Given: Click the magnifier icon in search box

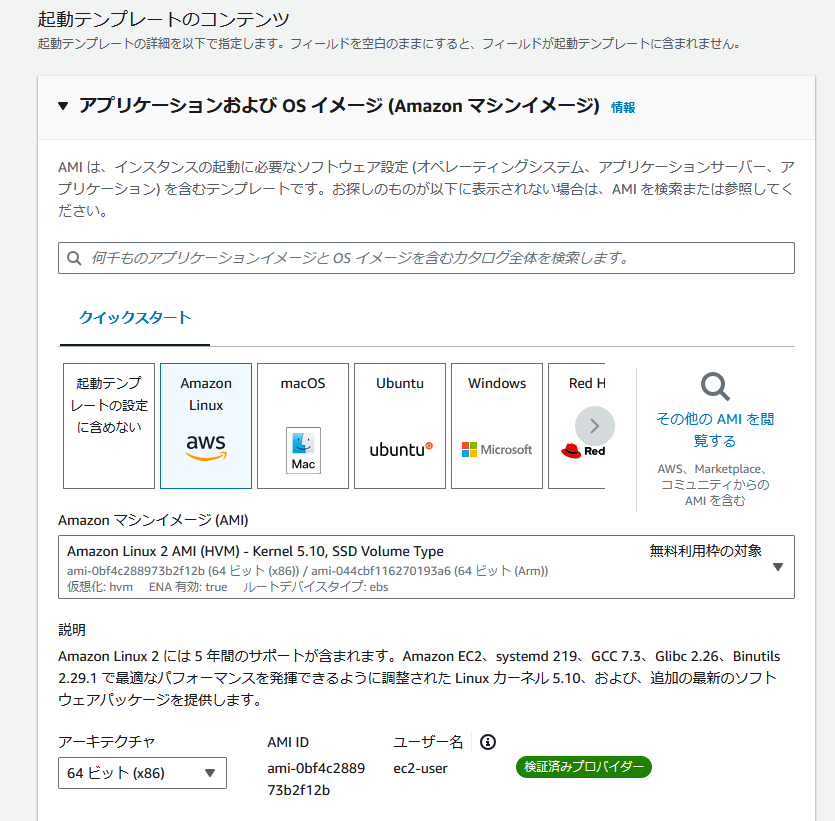Looking at the screenshot, I should pyautogui.click(x=74, y=258).
